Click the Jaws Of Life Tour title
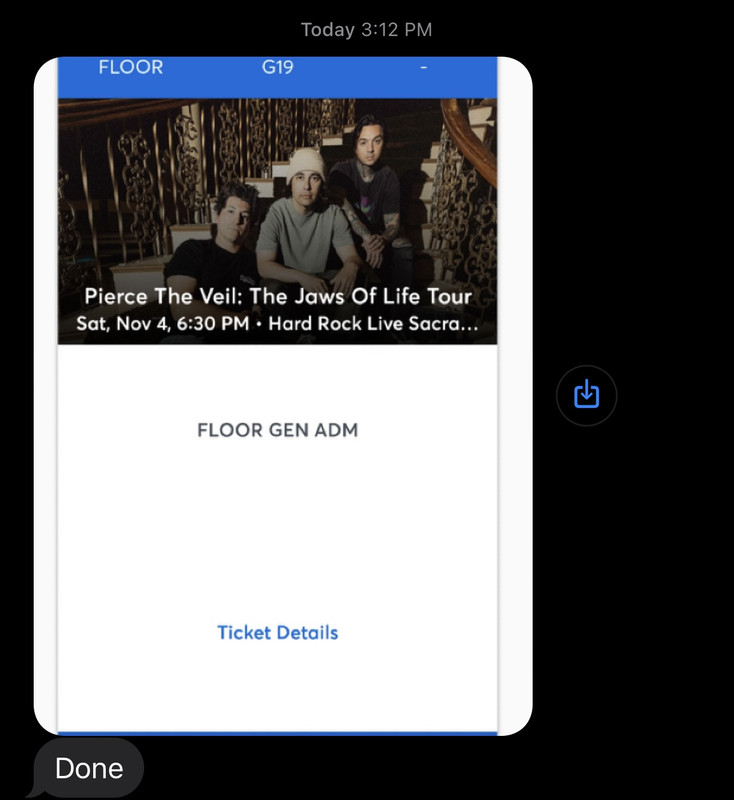The image size is (734, 800). click(x=278, y=296)
